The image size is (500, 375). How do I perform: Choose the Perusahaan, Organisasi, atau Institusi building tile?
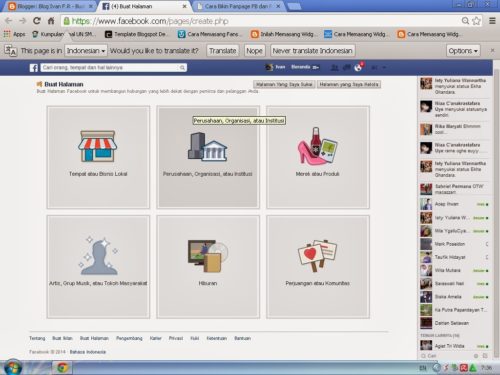(208, 157)
